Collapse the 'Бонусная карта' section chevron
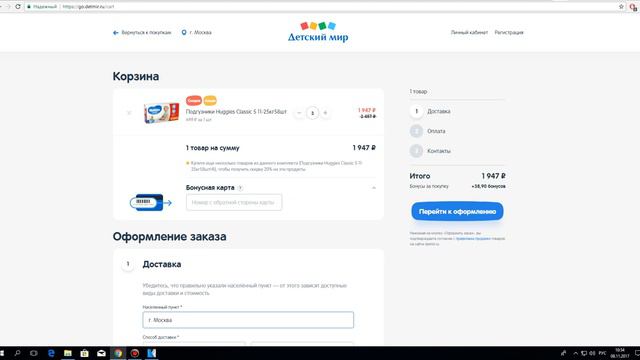Image resolution: width=640 pixels, height=360 pixels. [373, 188]
